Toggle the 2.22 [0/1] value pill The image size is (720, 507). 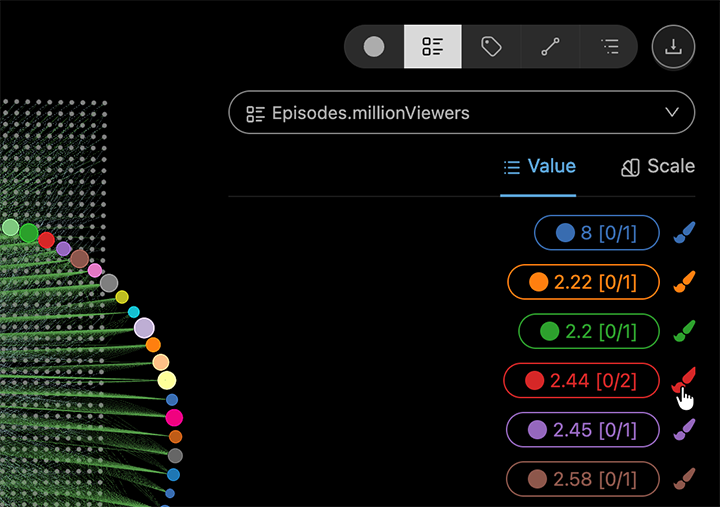pos(583,282)
